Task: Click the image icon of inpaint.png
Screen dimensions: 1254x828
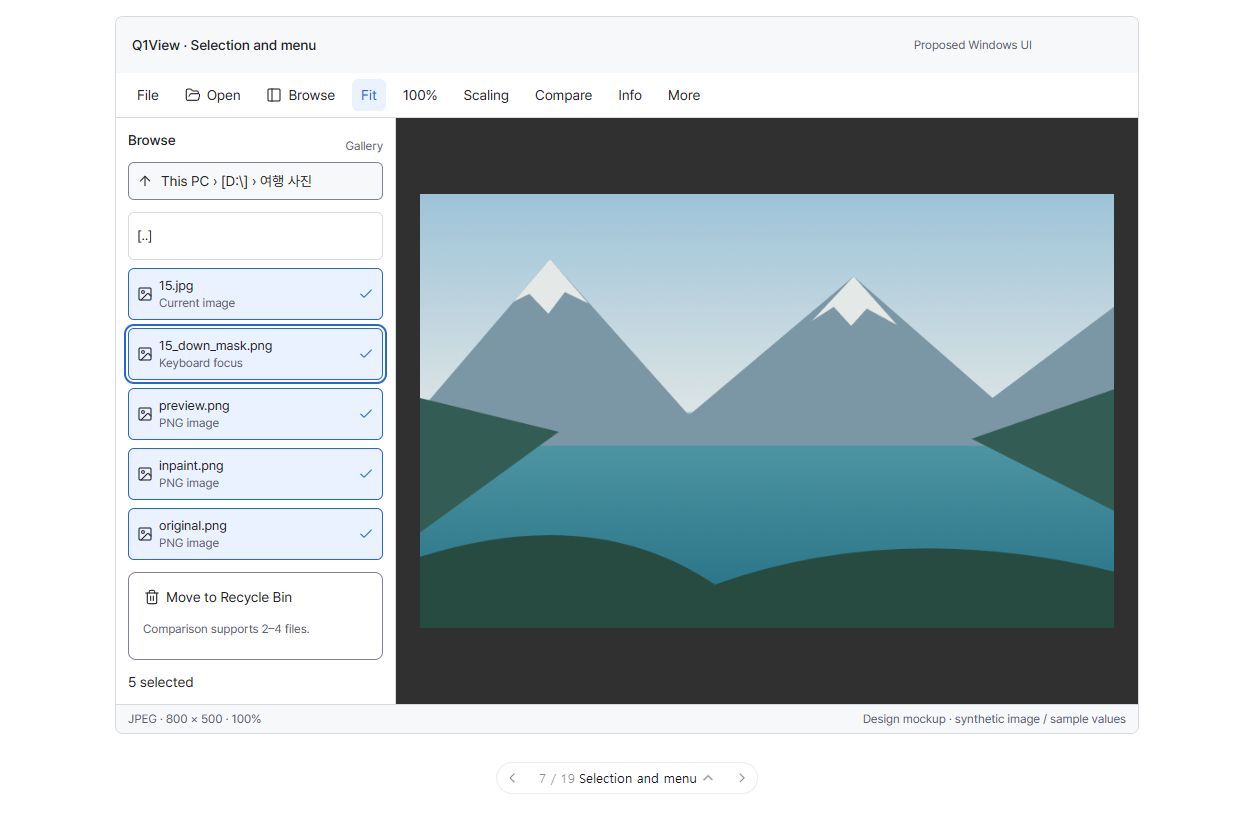Action: [x=145, y=474]
